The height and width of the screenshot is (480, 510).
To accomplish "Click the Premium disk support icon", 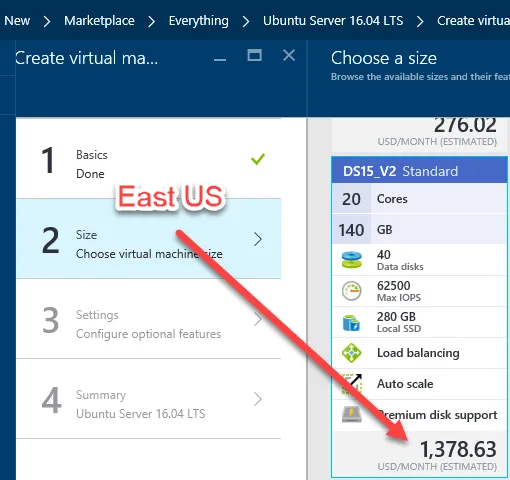I will 352,414.
